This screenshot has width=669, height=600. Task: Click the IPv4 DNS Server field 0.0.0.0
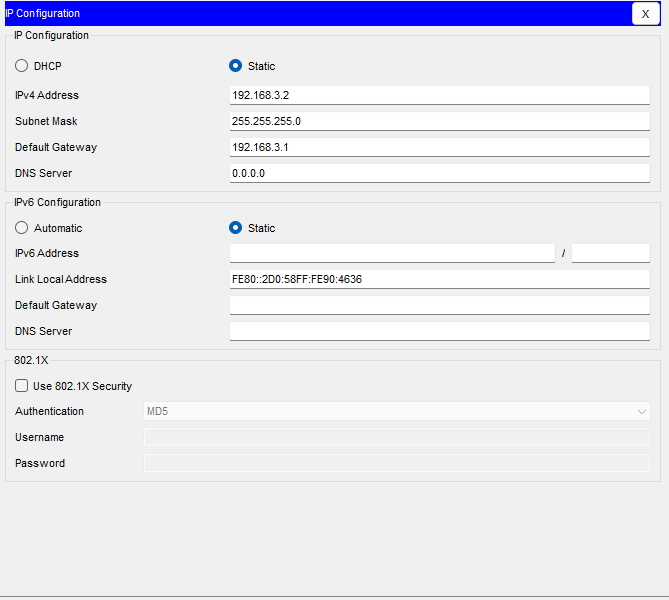coord(439,173)
